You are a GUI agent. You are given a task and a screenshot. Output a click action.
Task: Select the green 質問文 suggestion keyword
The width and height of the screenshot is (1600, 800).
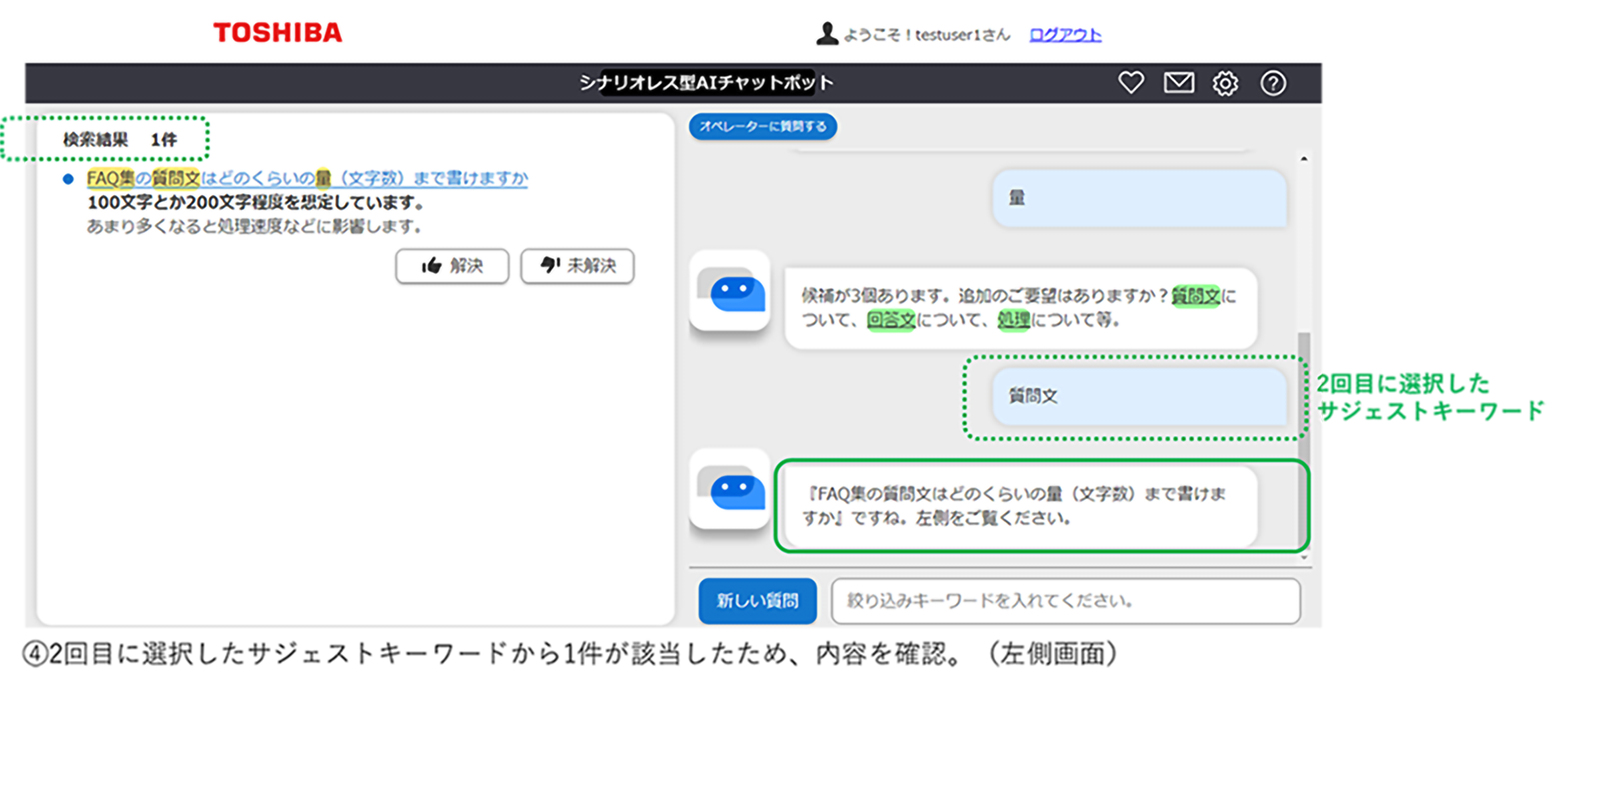pyautogui.click(x=1196, y=296)
